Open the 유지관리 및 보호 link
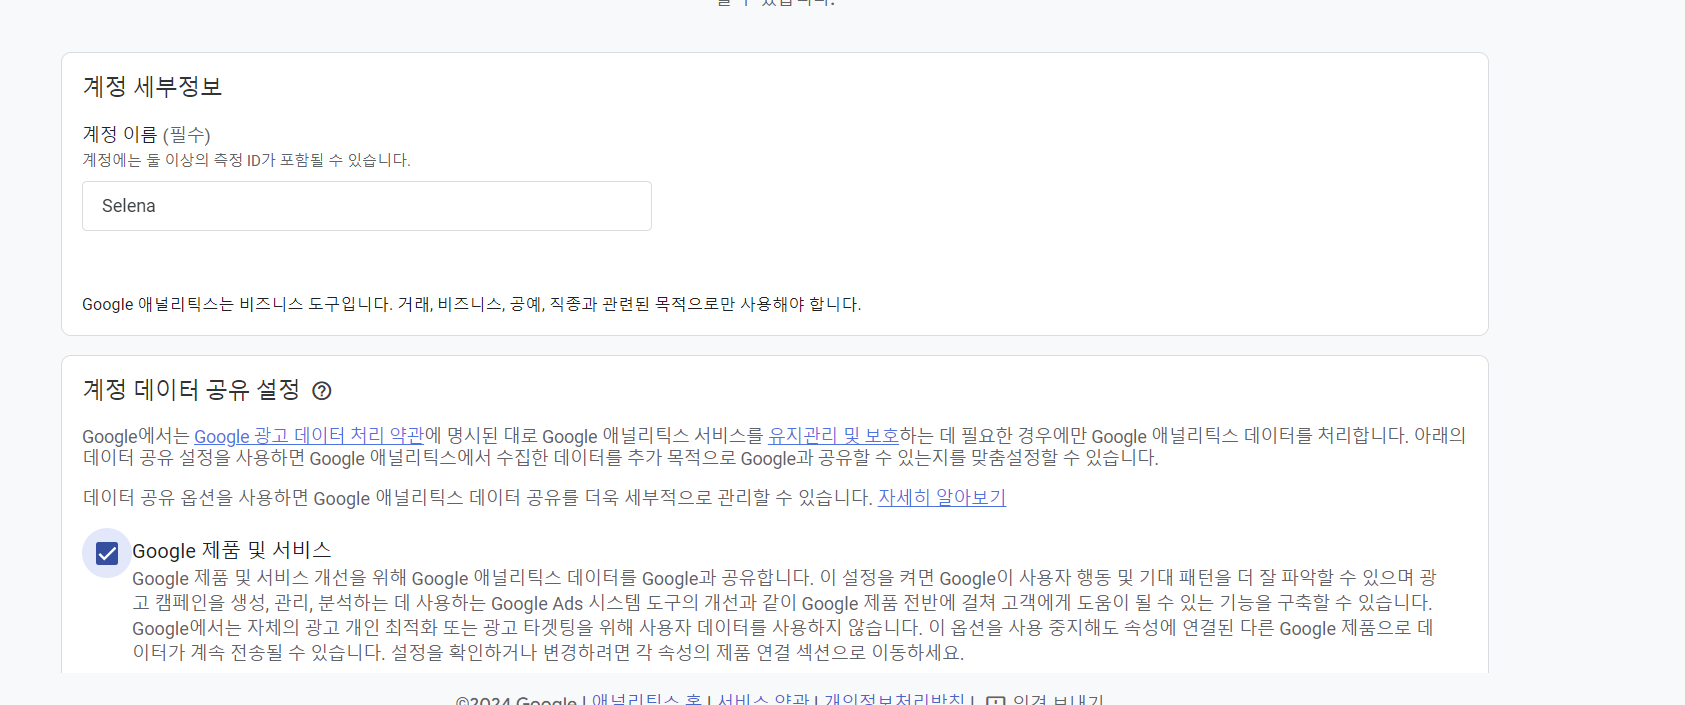 (x=834, y=436)
